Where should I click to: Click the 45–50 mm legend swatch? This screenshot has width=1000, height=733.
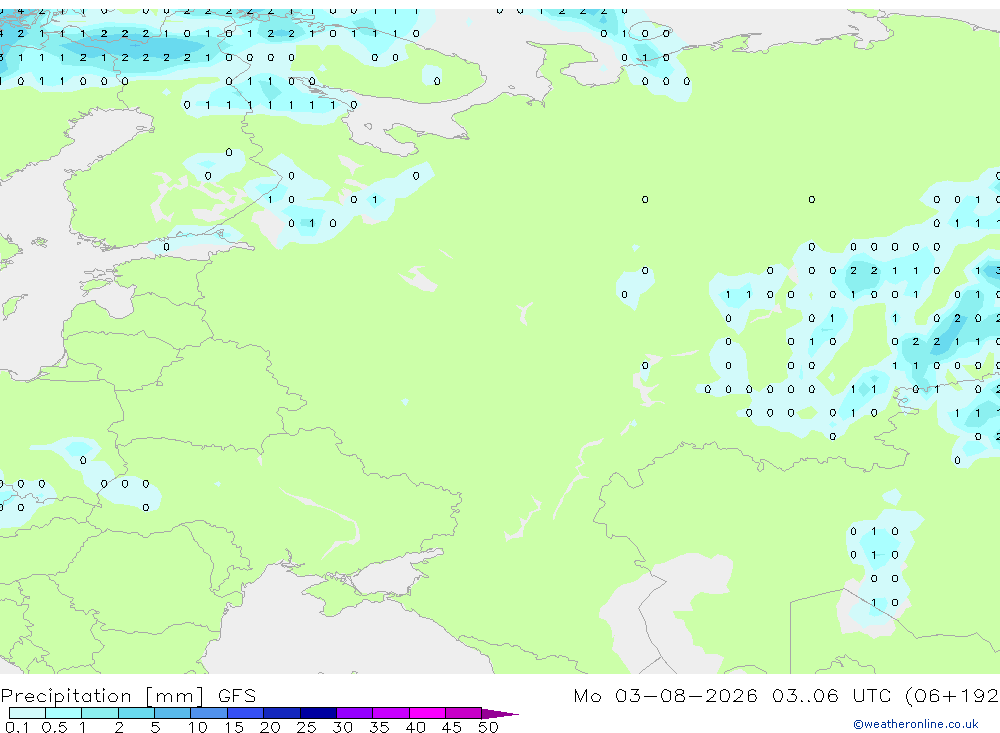click(464, 713)
